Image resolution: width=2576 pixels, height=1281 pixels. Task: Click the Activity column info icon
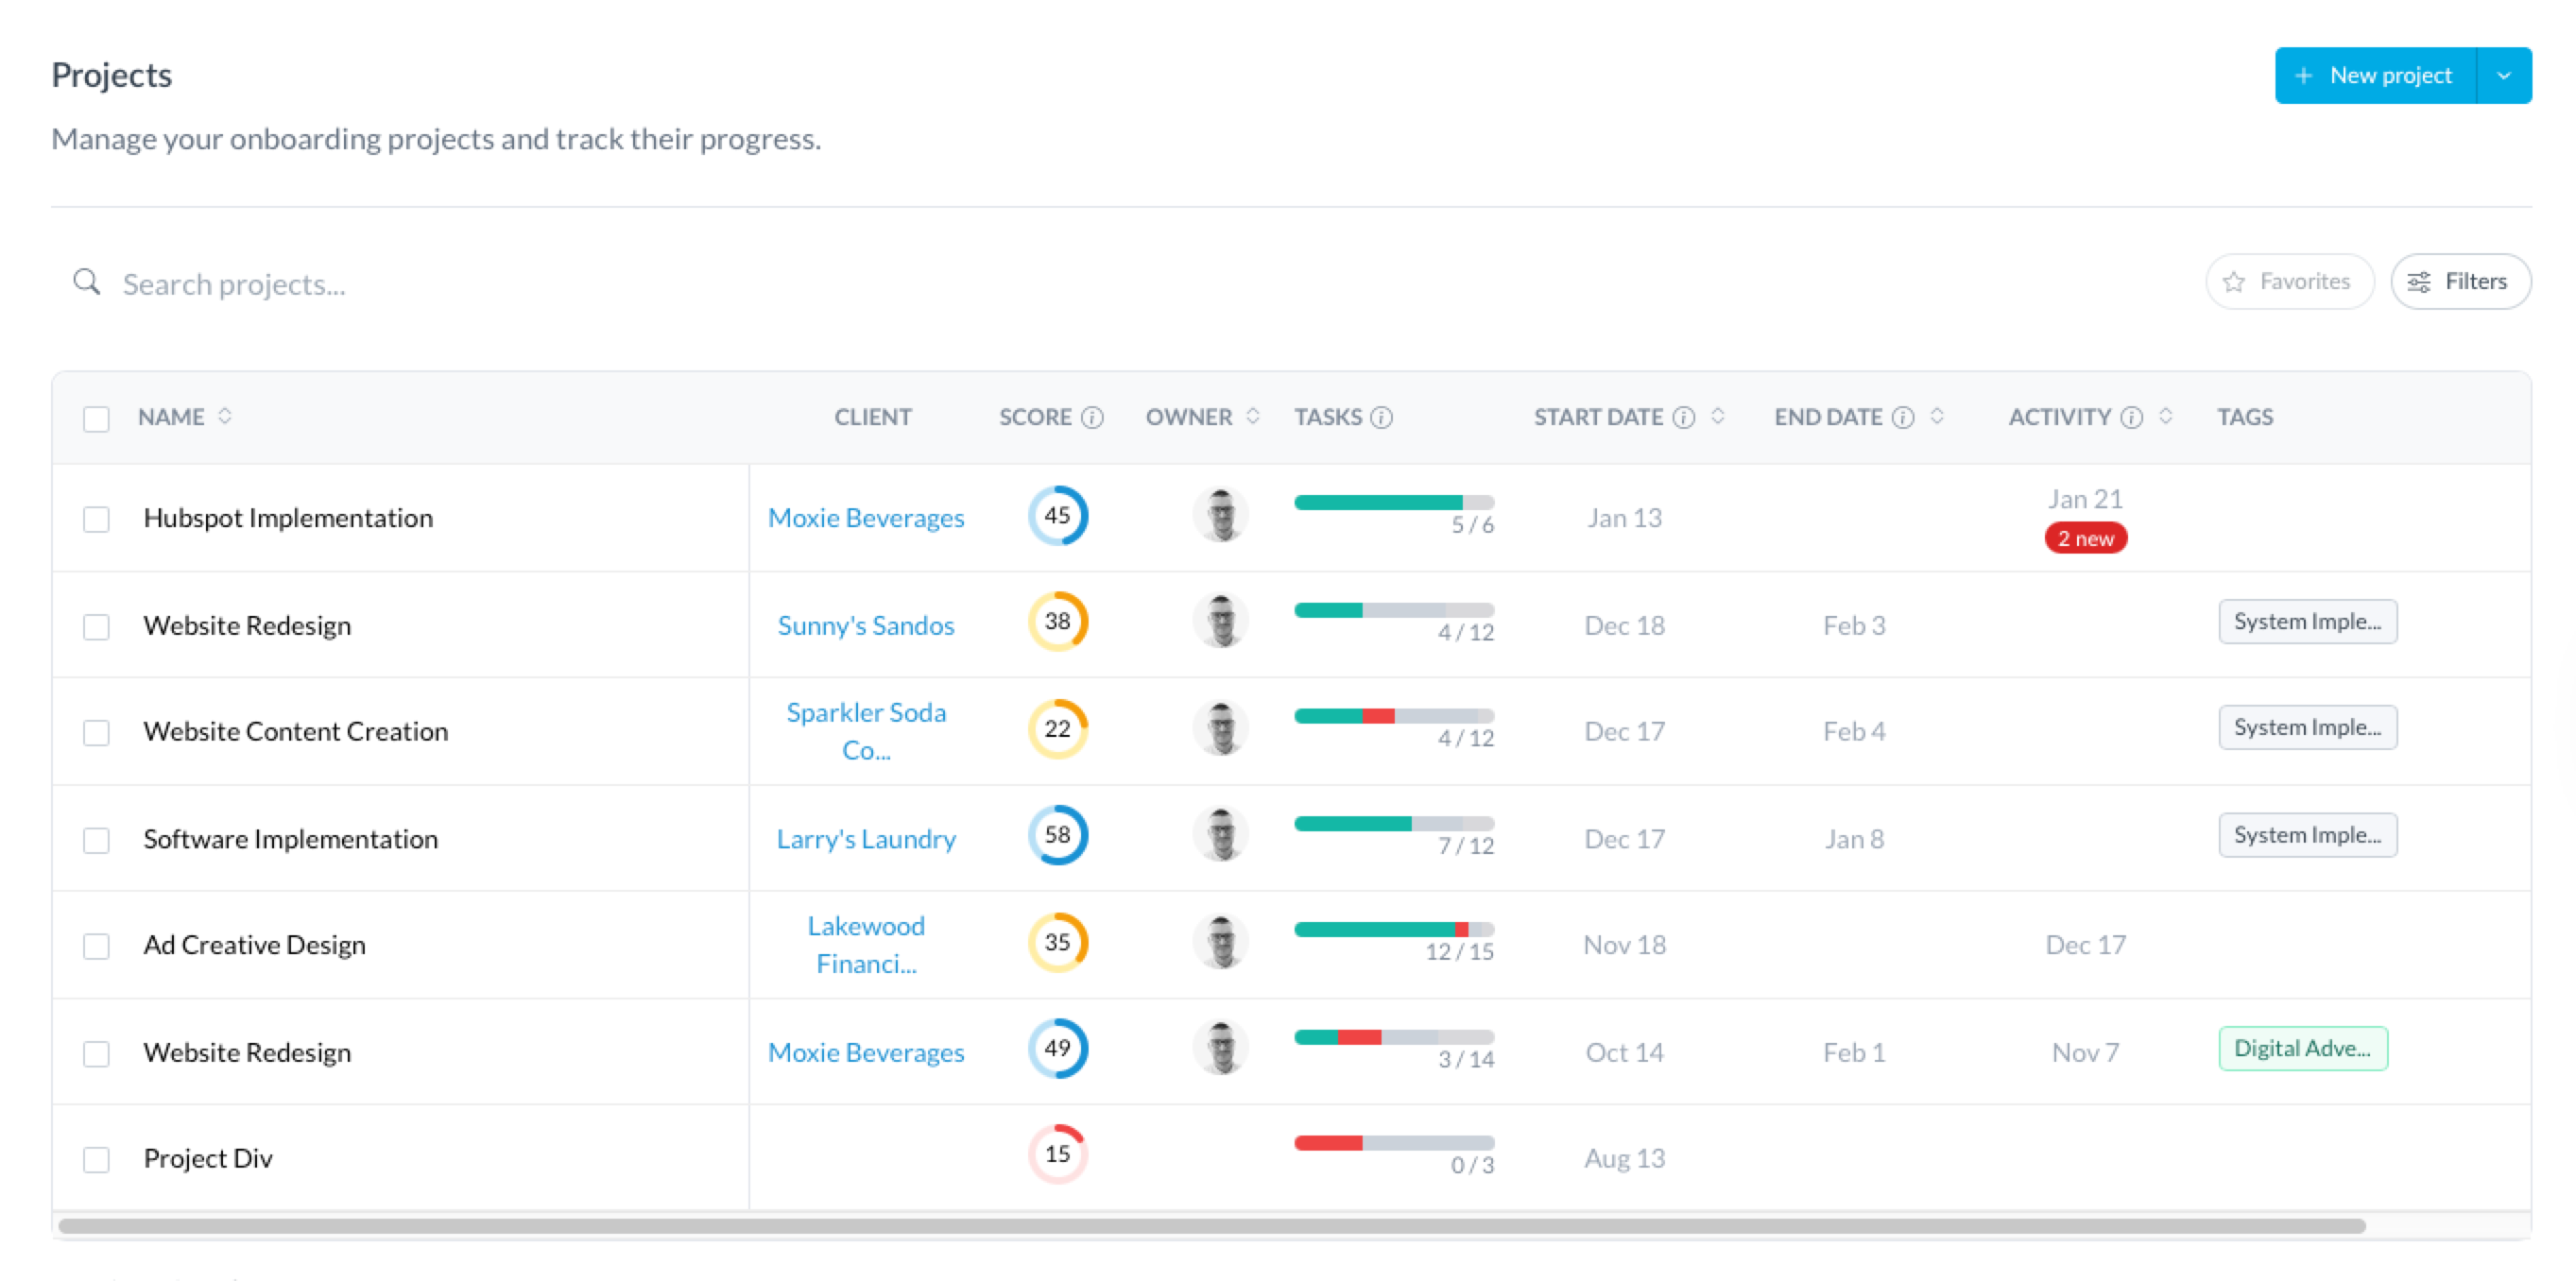2131,417
